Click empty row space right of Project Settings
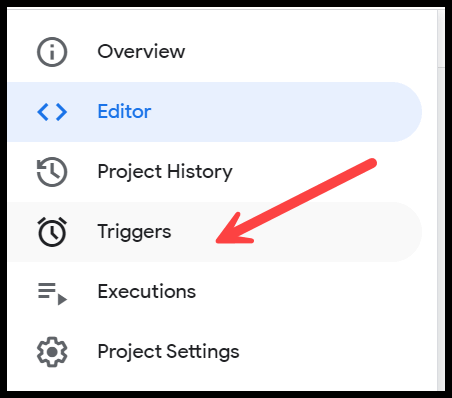Image resolution: width=452 pixels, height=398 pixels. click(330, 352)
